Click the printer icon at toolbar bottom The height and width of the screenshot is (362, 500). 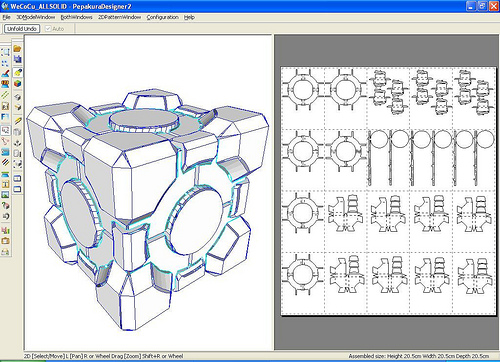[x=5, y=252]
